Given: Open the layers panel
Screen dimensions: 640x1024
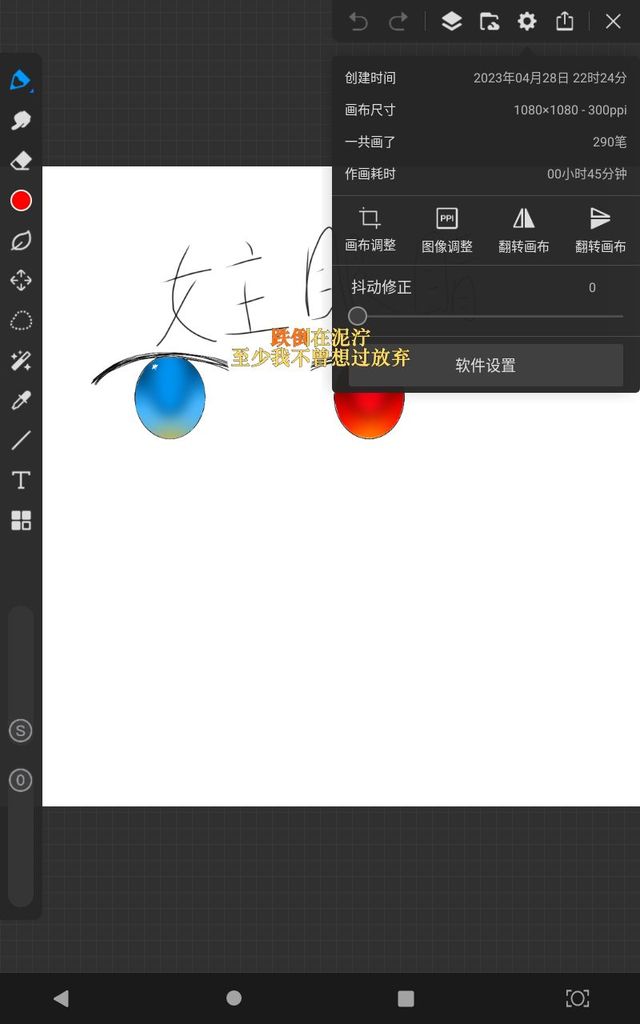Looking at the screenshot, I should pos(451,21).
